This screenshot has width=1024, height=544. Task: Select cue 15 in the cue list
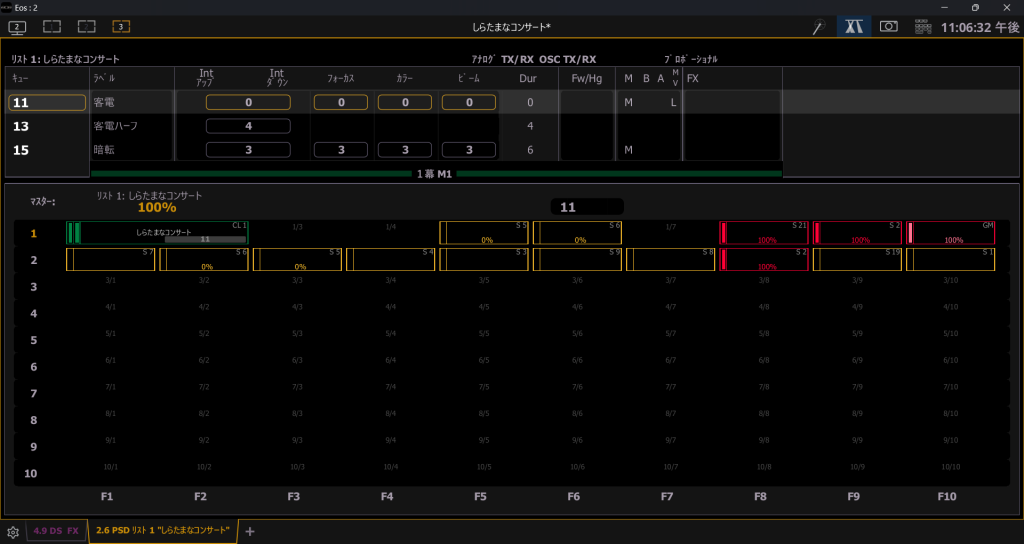click(46, 150)
